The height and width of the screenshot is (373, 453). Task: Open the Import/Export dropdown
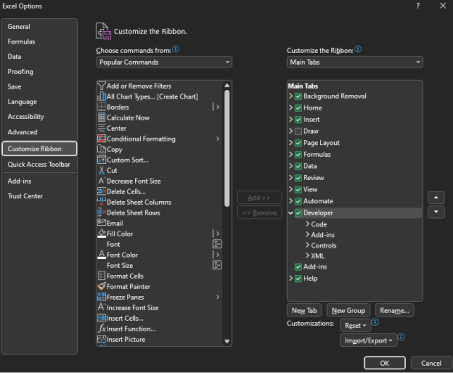[x=368, y=340]
